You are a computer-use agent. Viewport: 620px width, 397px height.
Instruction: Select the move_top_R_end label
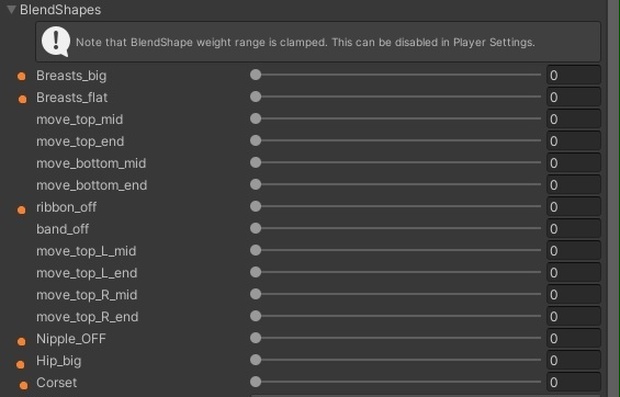(87, 317)
